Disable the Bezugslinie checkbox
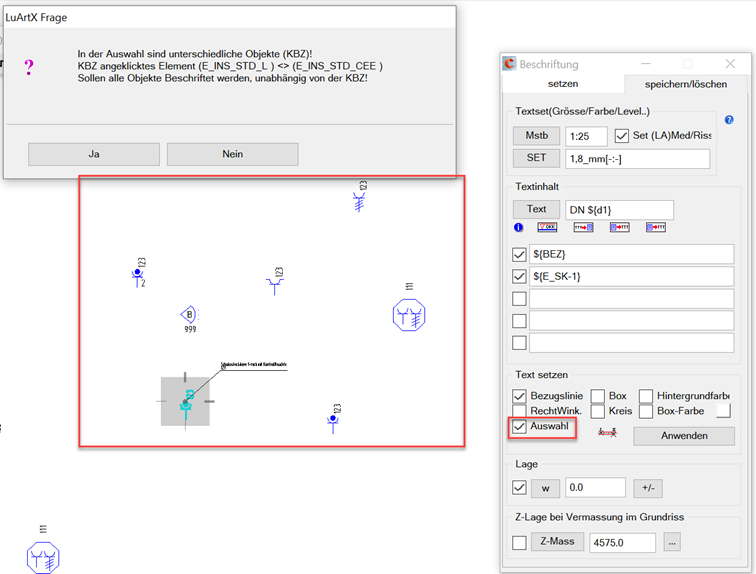Screen dimensions: 756x574 519,396
